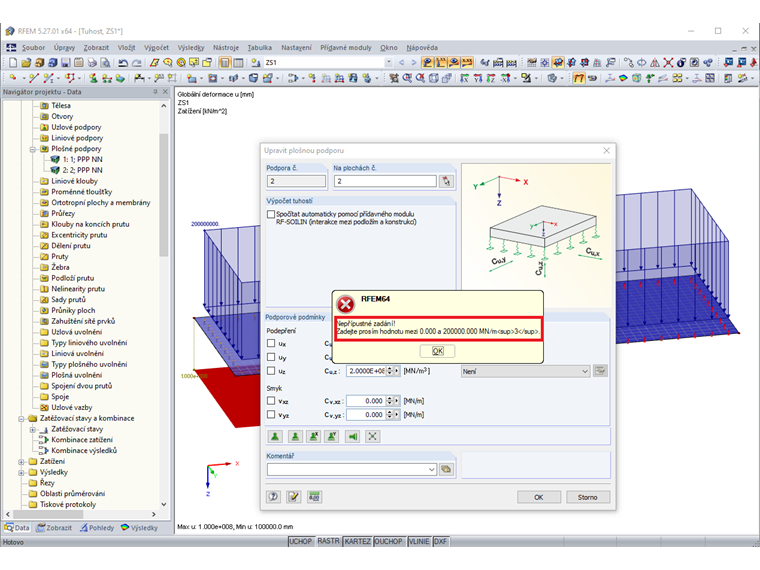Click the help question mark dialog icon
The height and width of the screenshot is (570, 760).
(274, 497)
